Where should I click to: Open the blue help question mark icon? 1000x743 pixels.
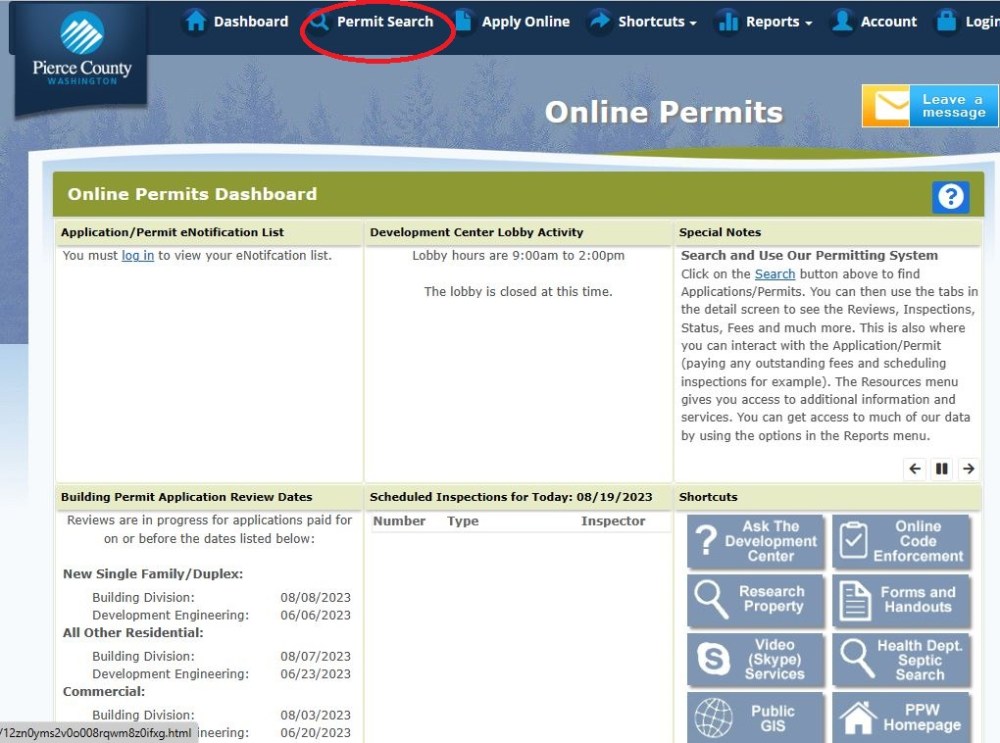tap(950, 197)
